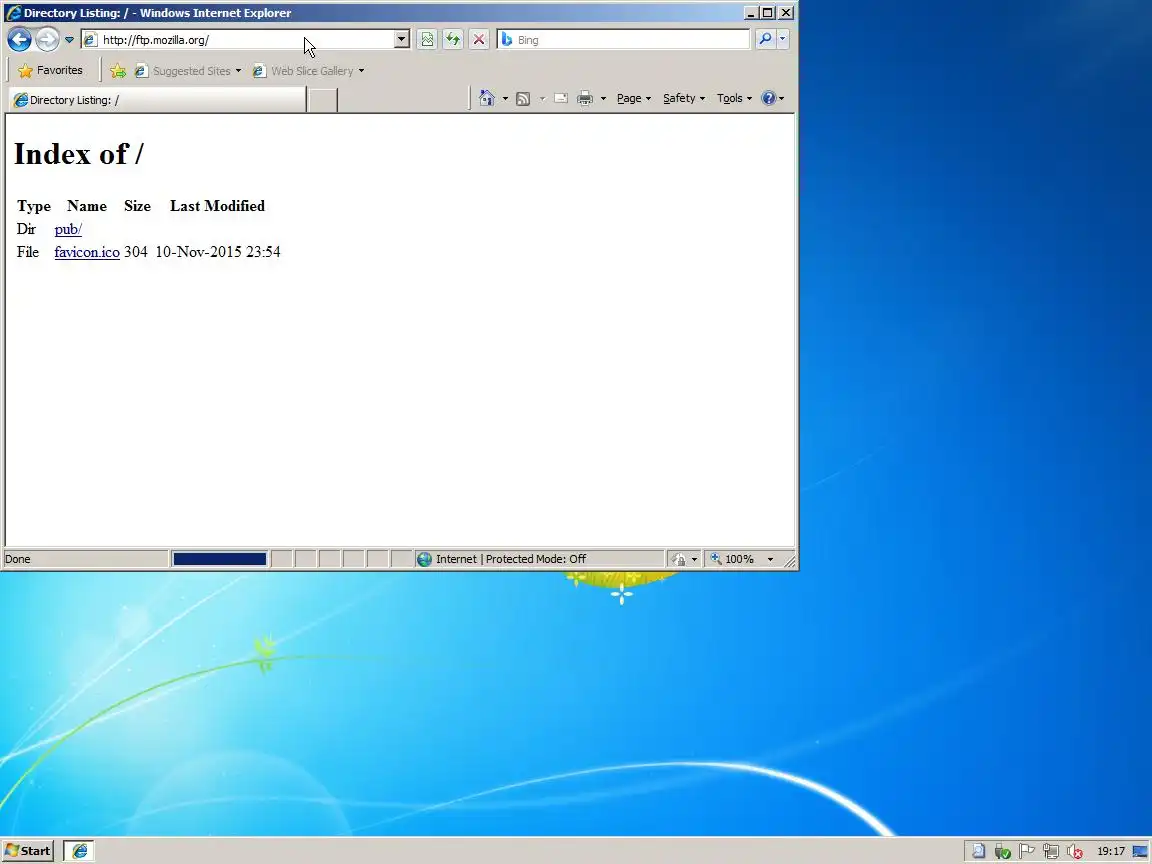The width and height of the screenshot is (1152, 864).
Task: Click the Read Mail envelope icon
Action: point(561,98)
